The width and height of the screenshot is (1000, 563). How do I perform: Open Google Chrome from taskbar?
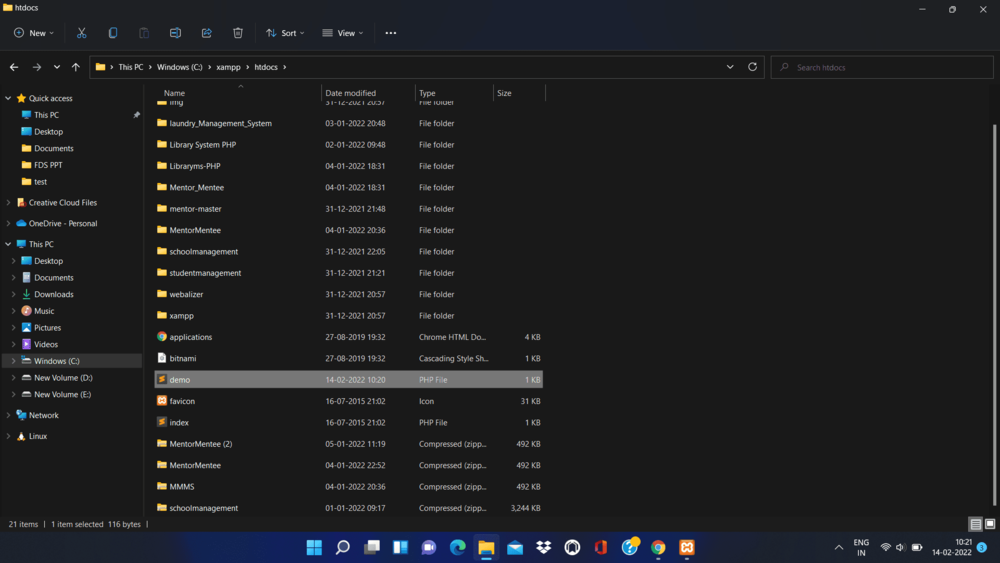click(x=658, y=548)
